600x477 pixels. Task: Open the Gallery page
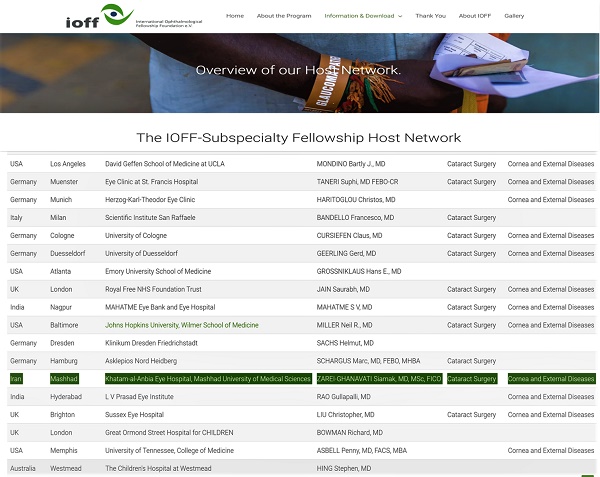click(x=514, y=16)
